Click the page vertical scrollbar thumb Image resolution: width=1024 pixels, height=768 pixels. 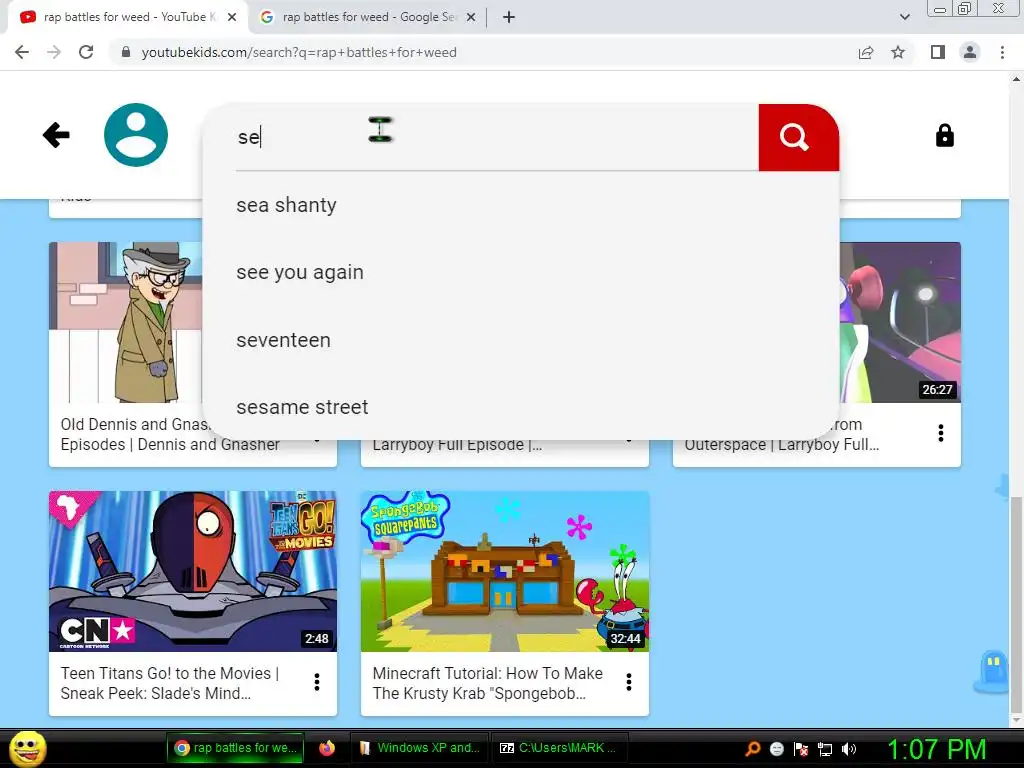click(1016, 604)
